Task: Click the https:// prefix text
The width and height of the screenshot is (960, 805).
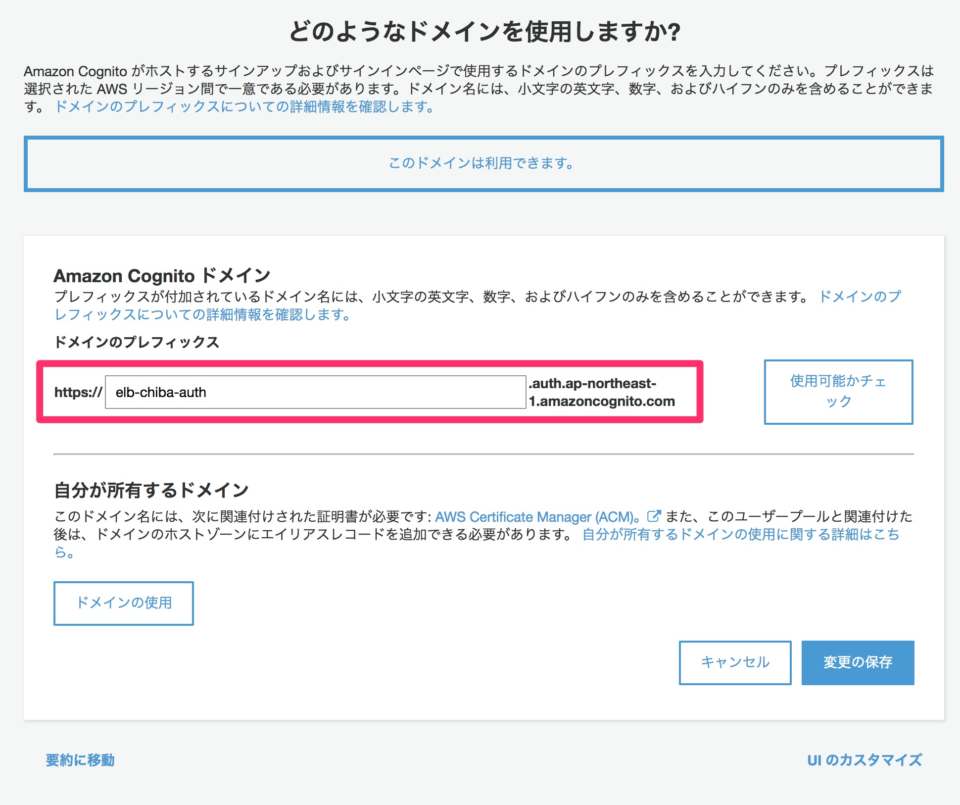Action: pos(78,392)
